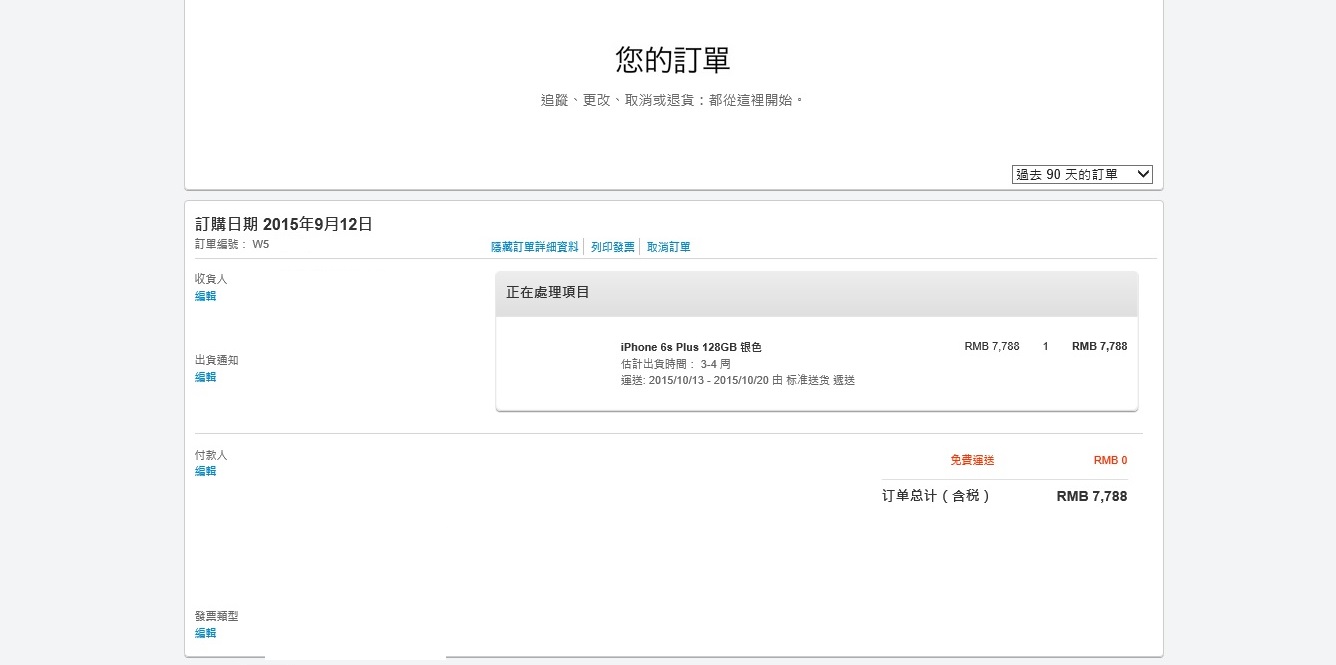
Task: Click the delivery date range 2015/10/13 - 2015/10/20
Action: tap(708, 380)
